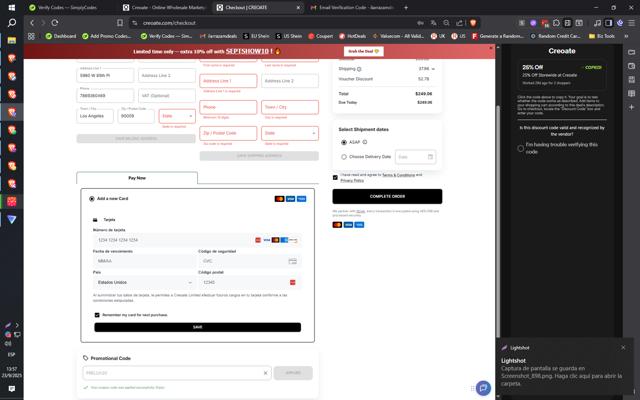Image resolution: width=640 pixels, height=400 pixels.
Task: Click the plus icon in side panel strip
Action: pyautogui.click(x=631, y=107)
